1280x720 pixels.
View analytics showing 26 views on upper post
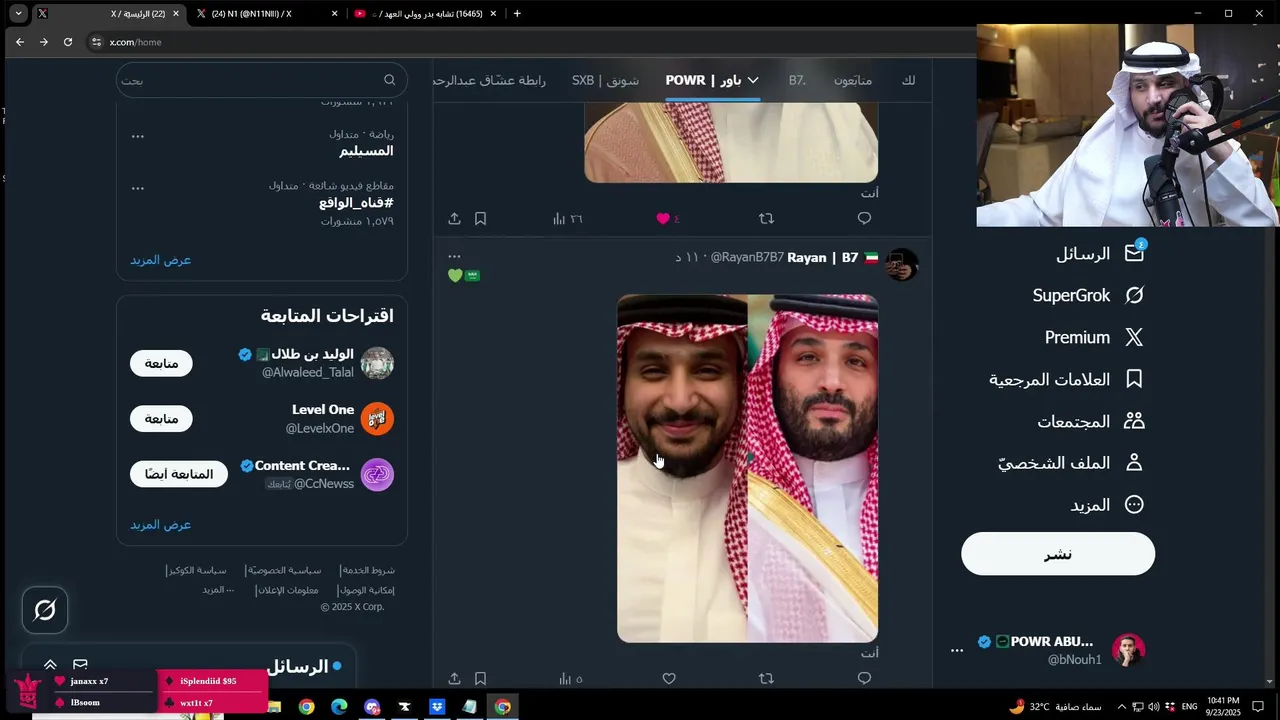point(567,218)
